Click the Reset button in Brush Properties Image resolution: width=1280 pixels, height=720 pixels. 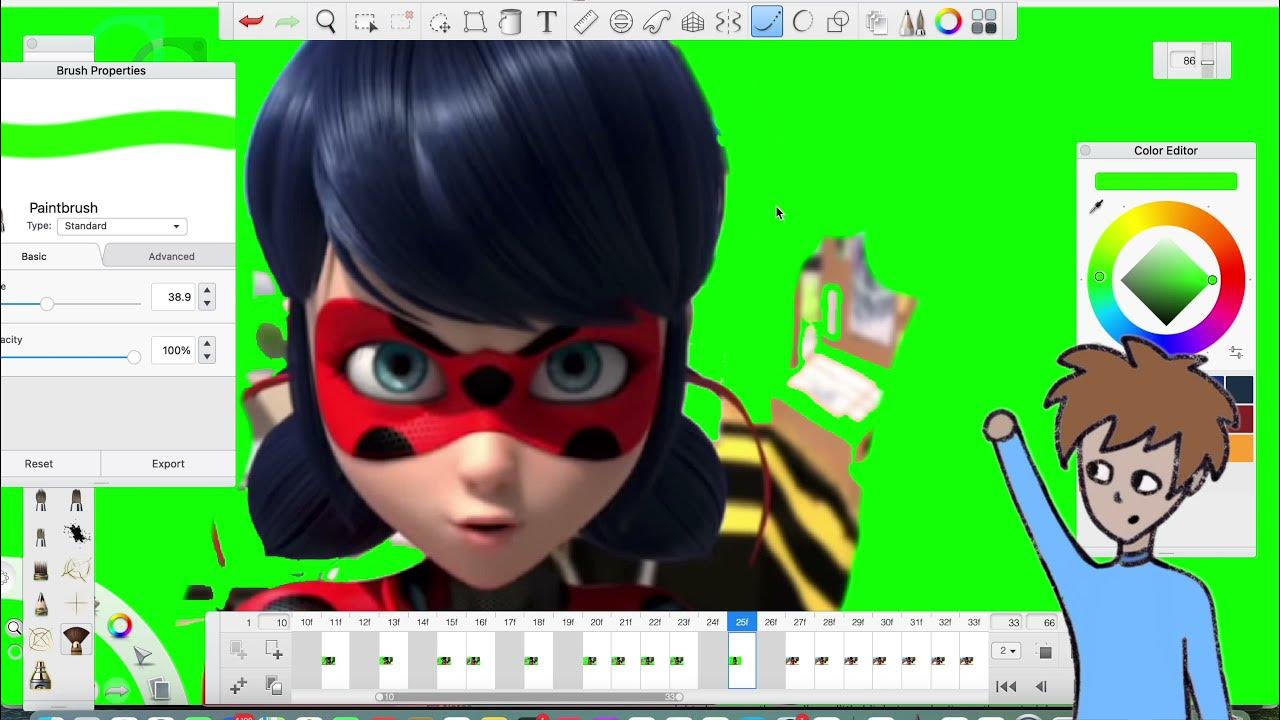coord(39,464)
